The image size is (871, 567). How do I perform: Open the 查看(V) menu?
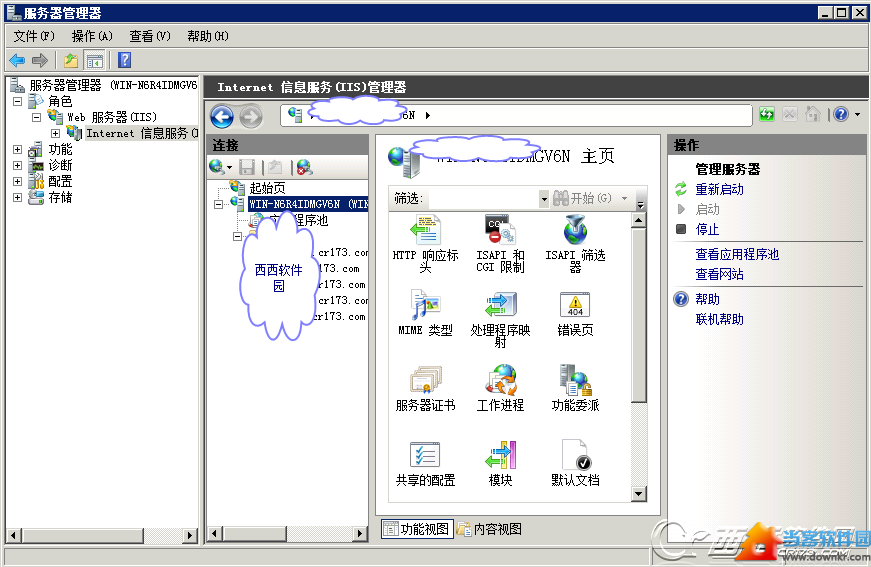click(149, 36)
